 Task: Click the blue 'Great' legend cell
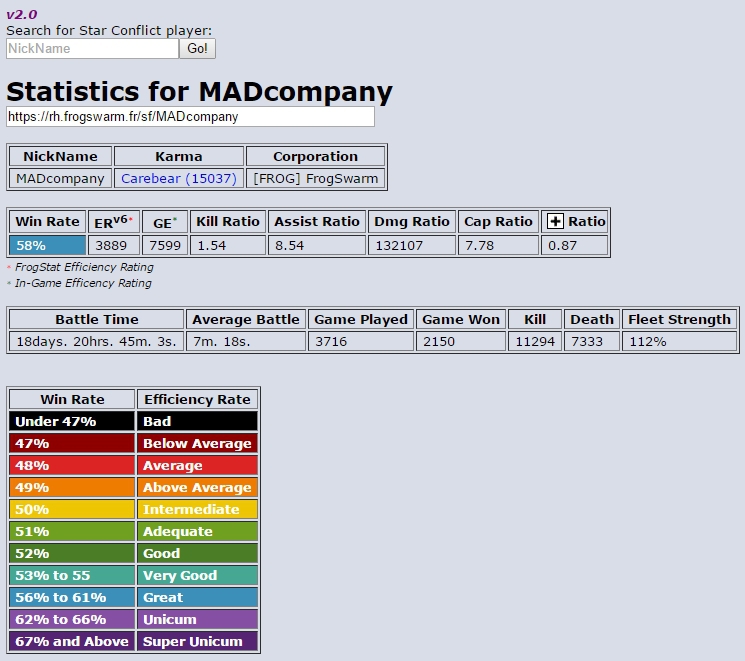197,597
